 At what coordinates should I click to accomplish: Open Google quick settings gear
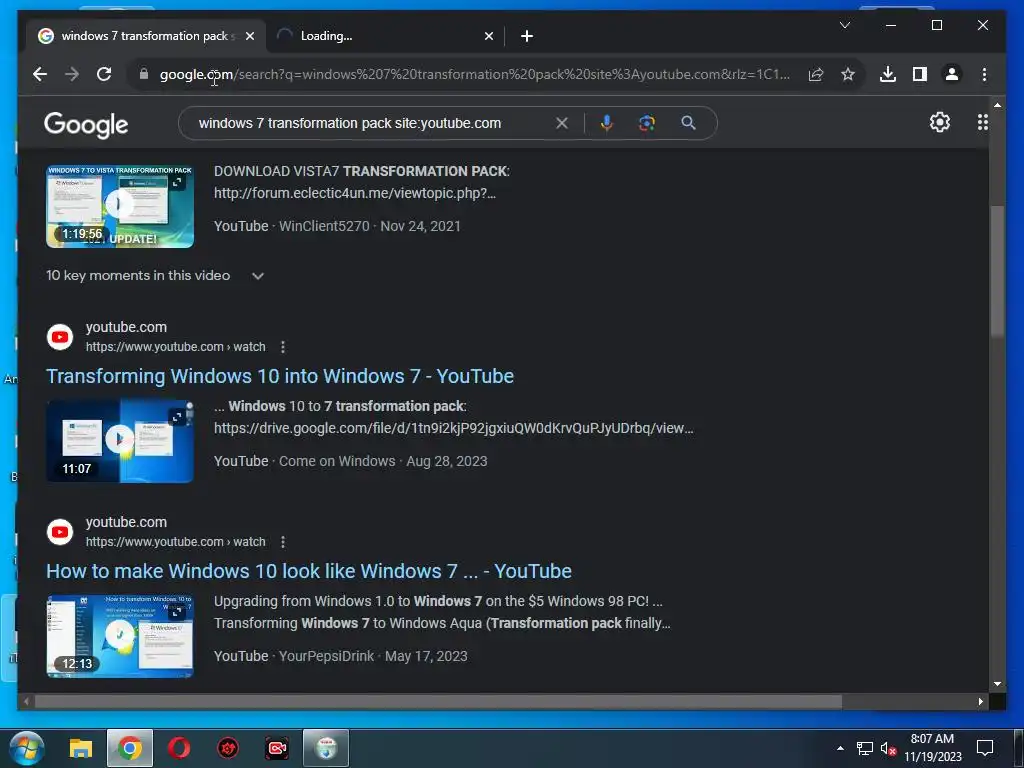point(940,122)
